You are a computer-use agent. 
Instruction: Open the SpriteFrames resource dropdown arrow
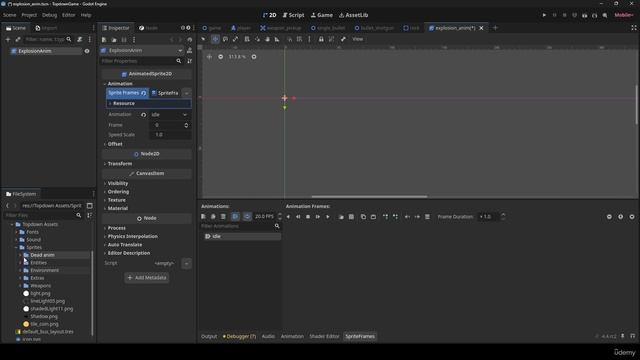[187, 93]
